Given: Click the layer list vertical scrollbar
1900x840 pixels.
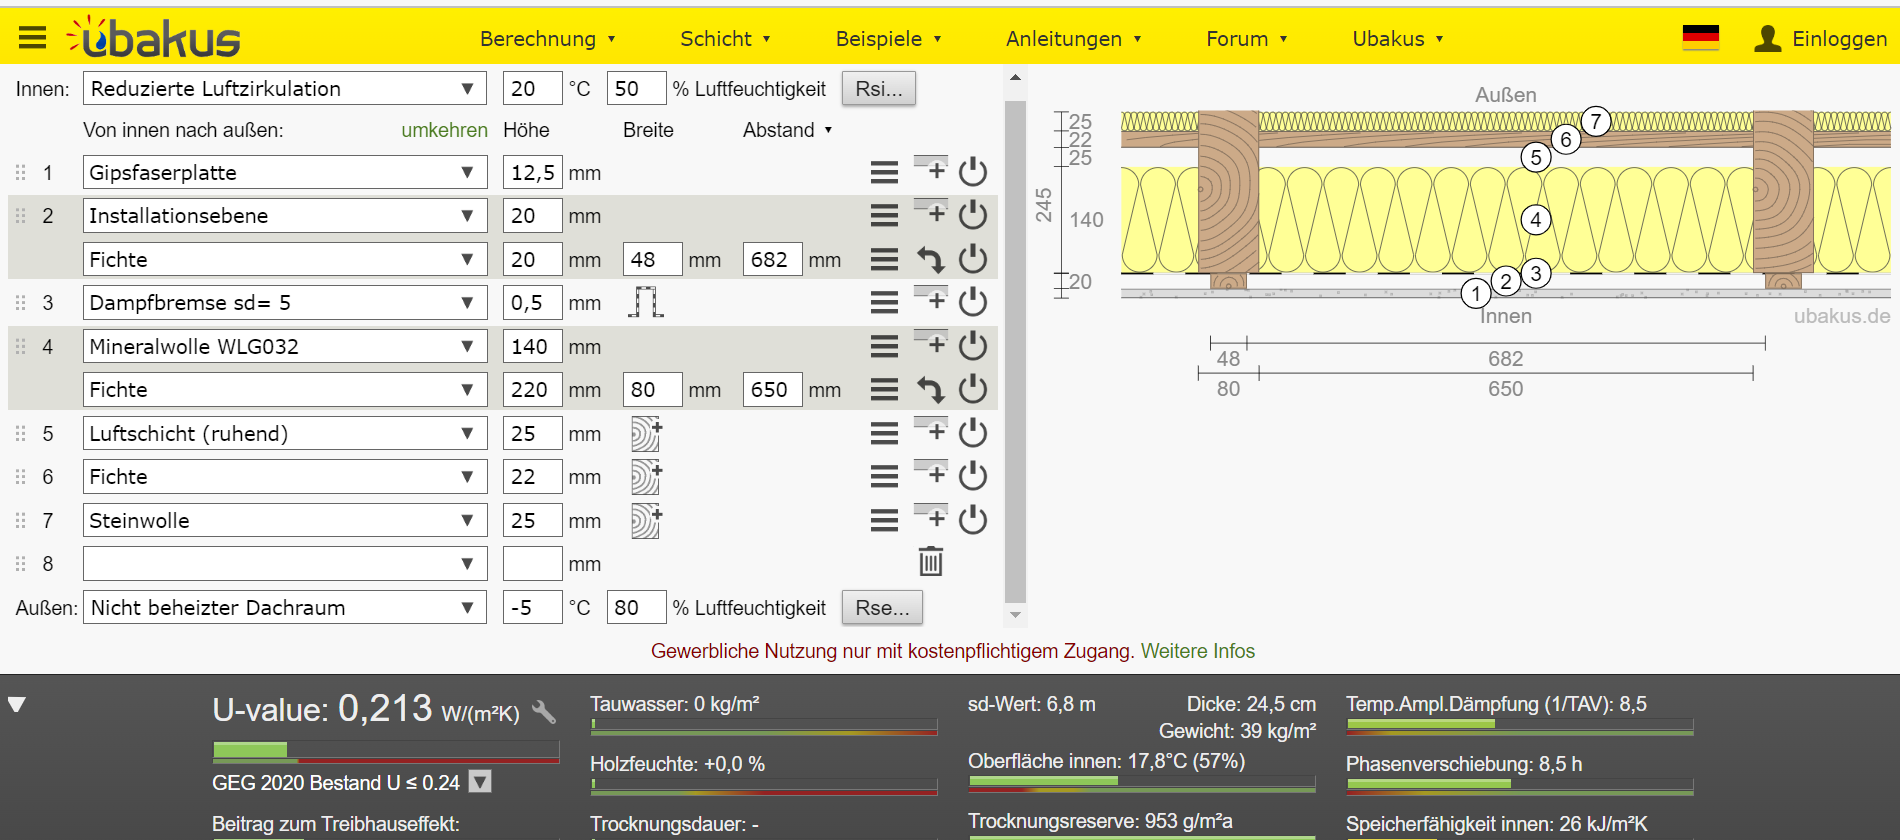Looking at the screenshot, I should pyautogui.click(x=1015, y=350).
